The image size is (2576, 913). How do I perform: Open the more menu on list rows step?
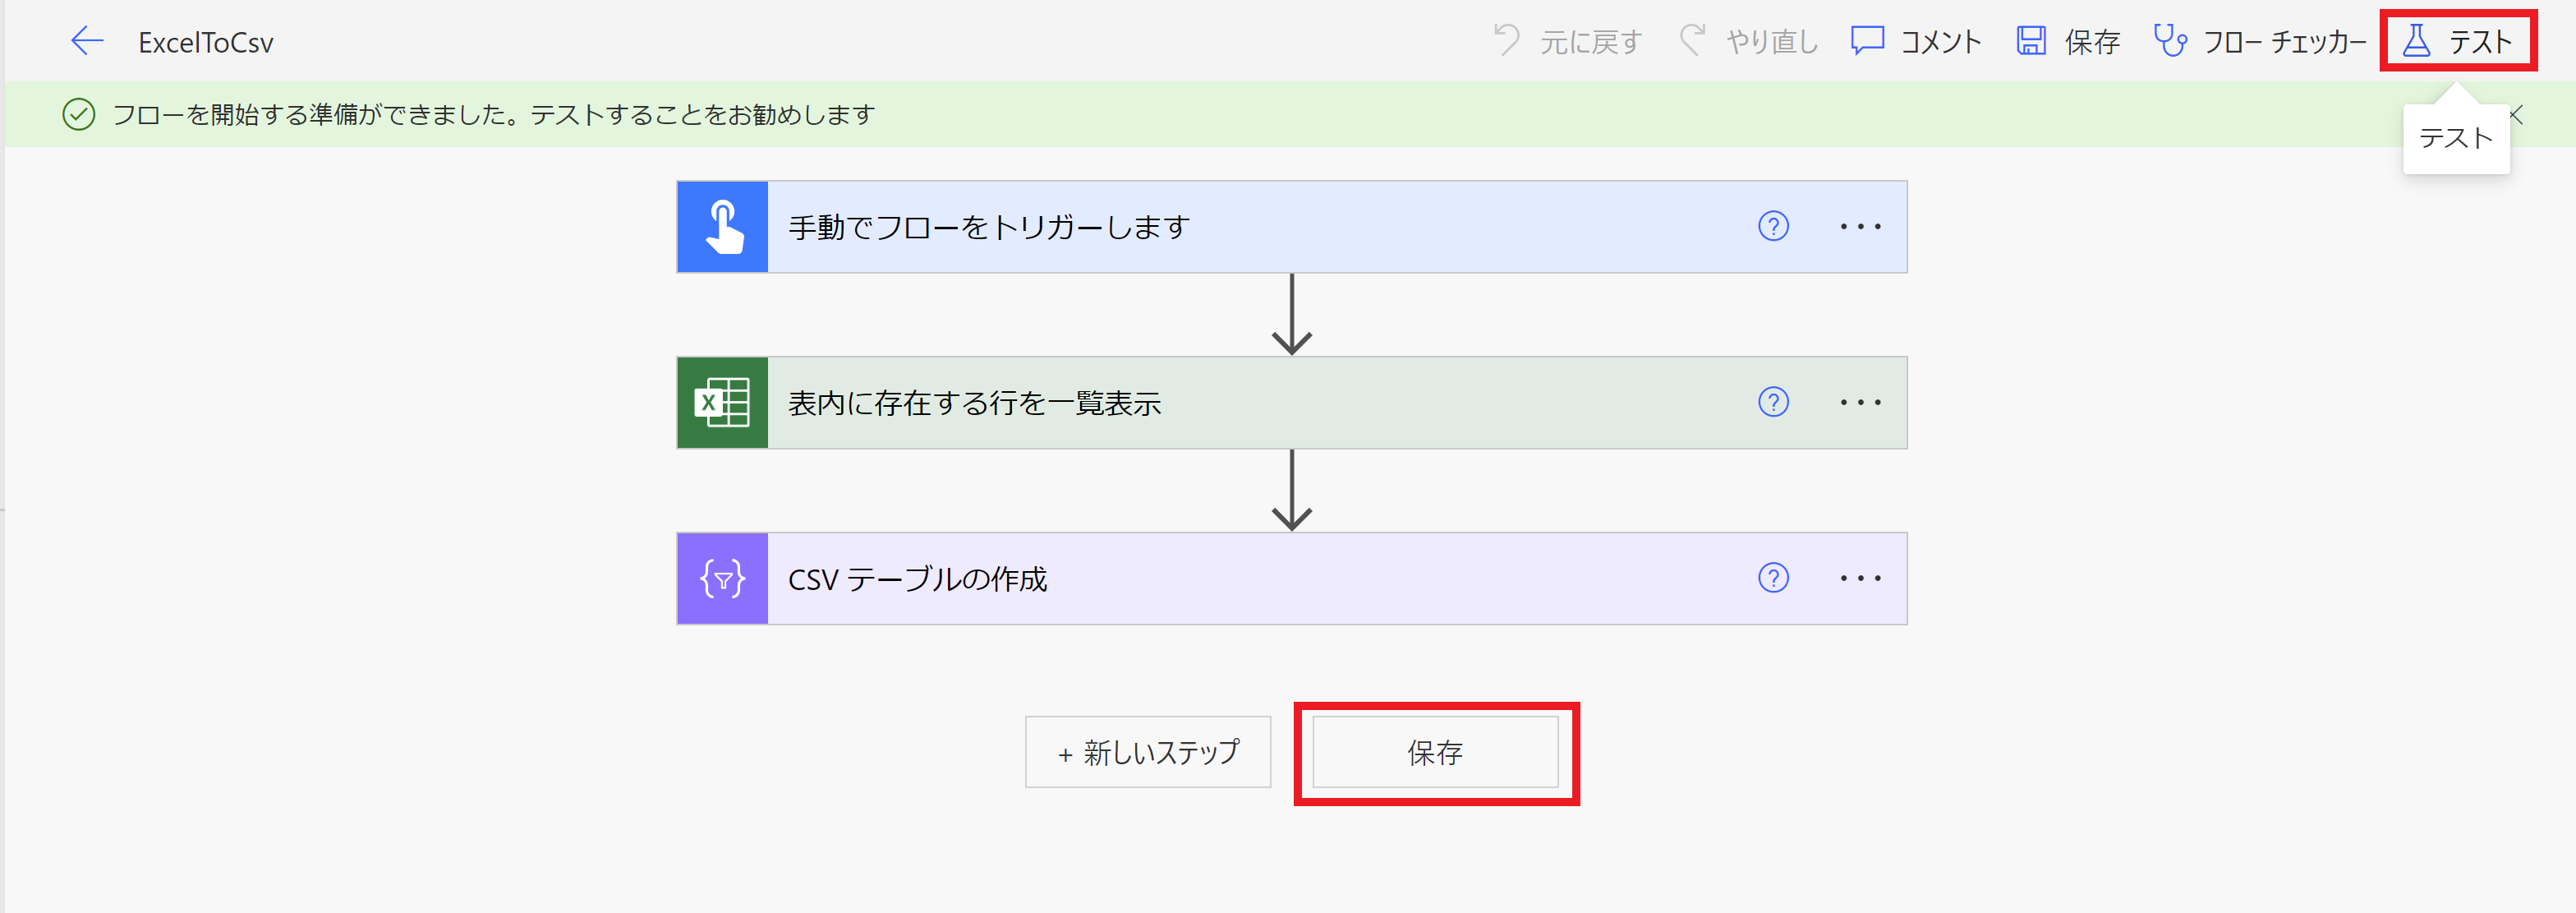pos(1860,403)
